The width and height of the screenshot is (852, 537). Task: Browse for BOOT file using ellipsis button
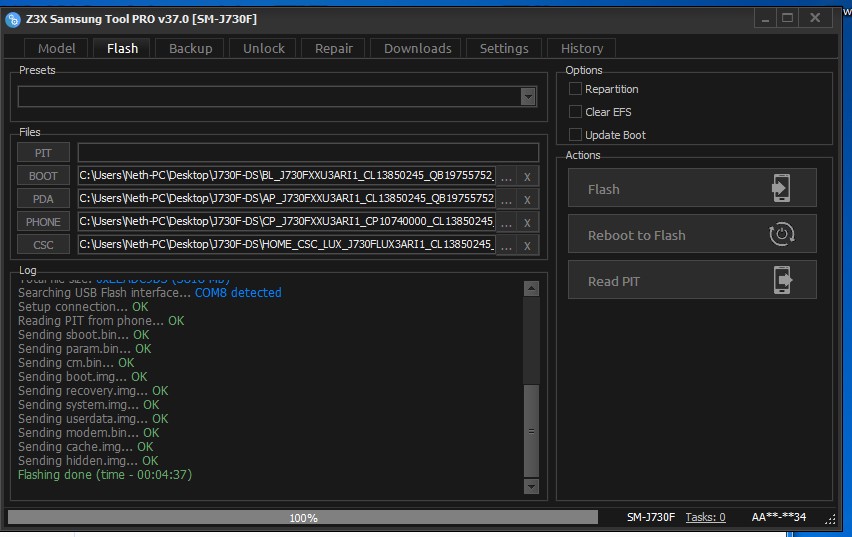[506, 177]
